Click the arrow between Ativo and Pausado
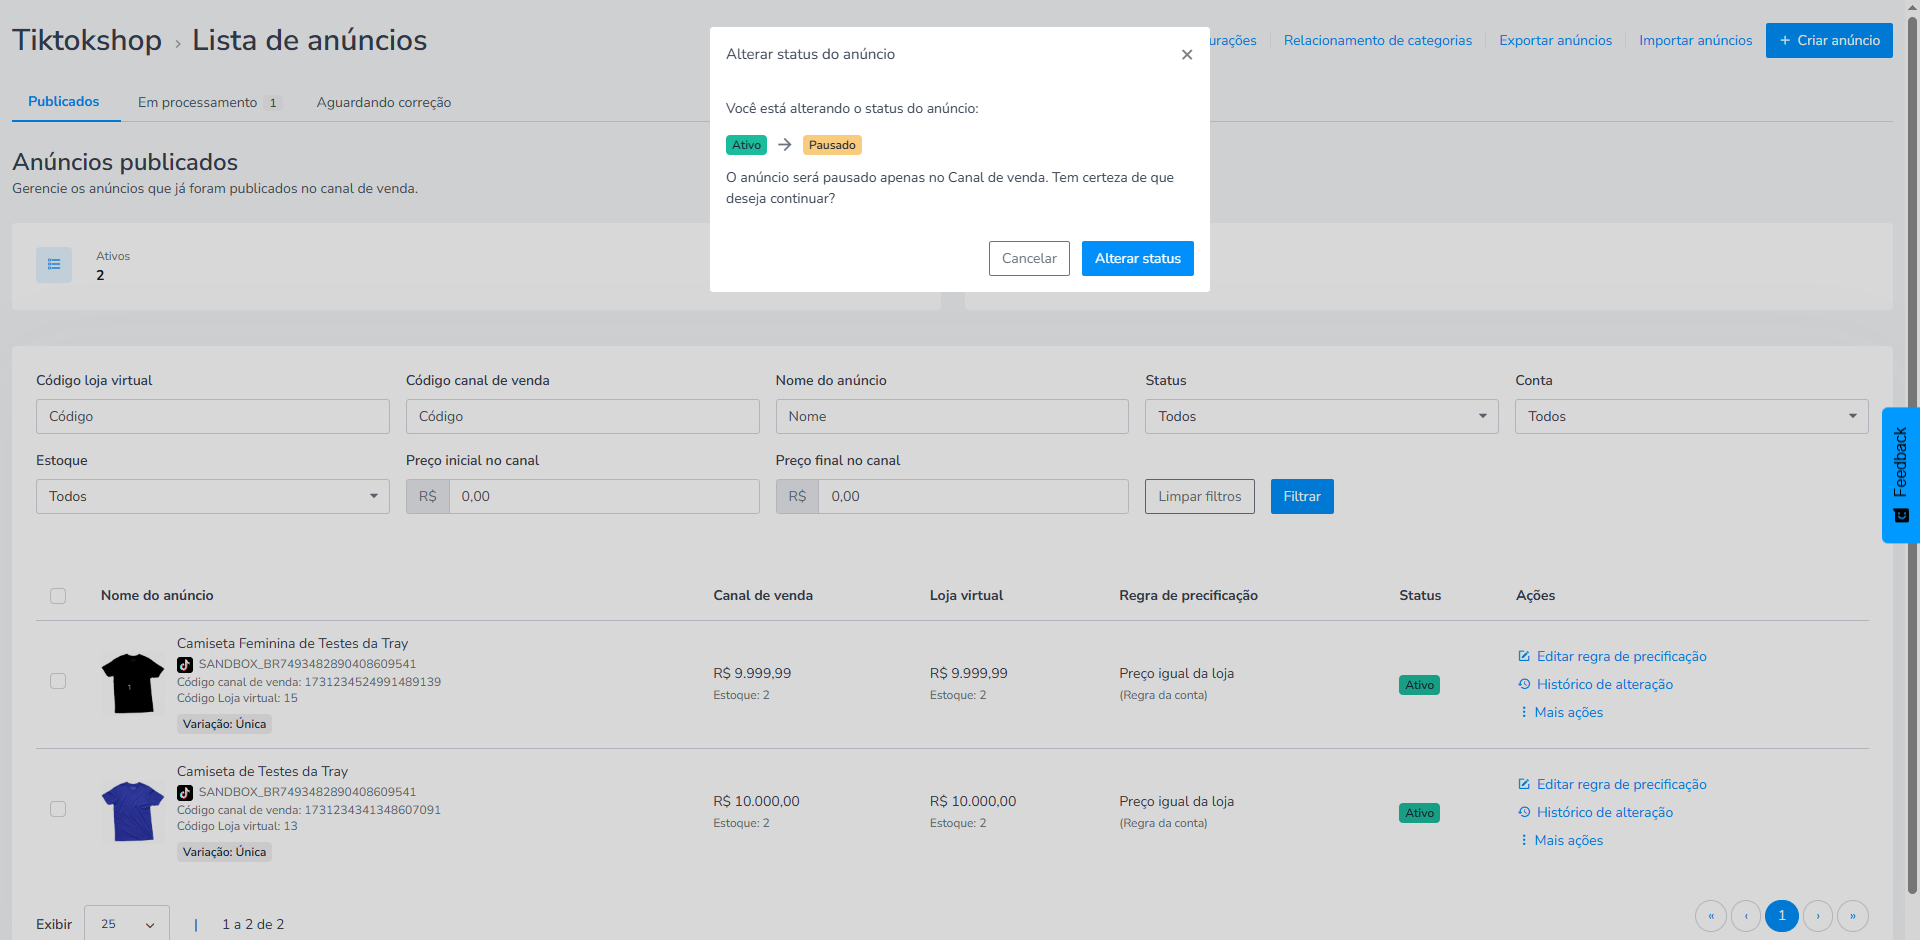Image resolution: width=1920 pixels, height=940 pixels. [785, 145]
